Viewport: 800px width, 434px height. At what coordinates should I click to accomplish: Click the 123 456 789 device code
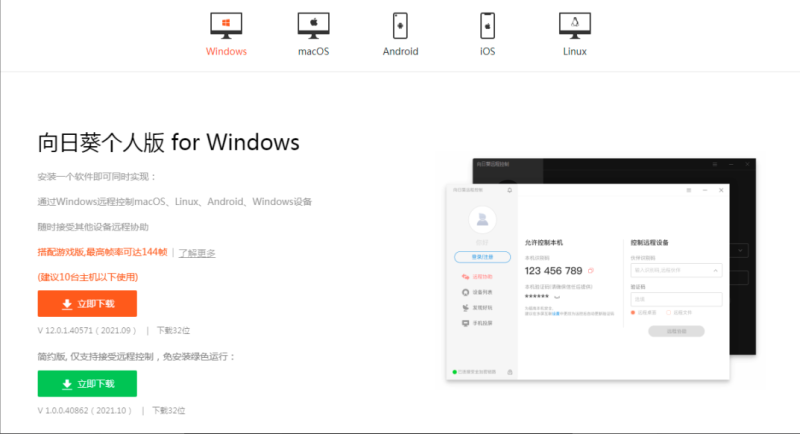click(554, 271)
